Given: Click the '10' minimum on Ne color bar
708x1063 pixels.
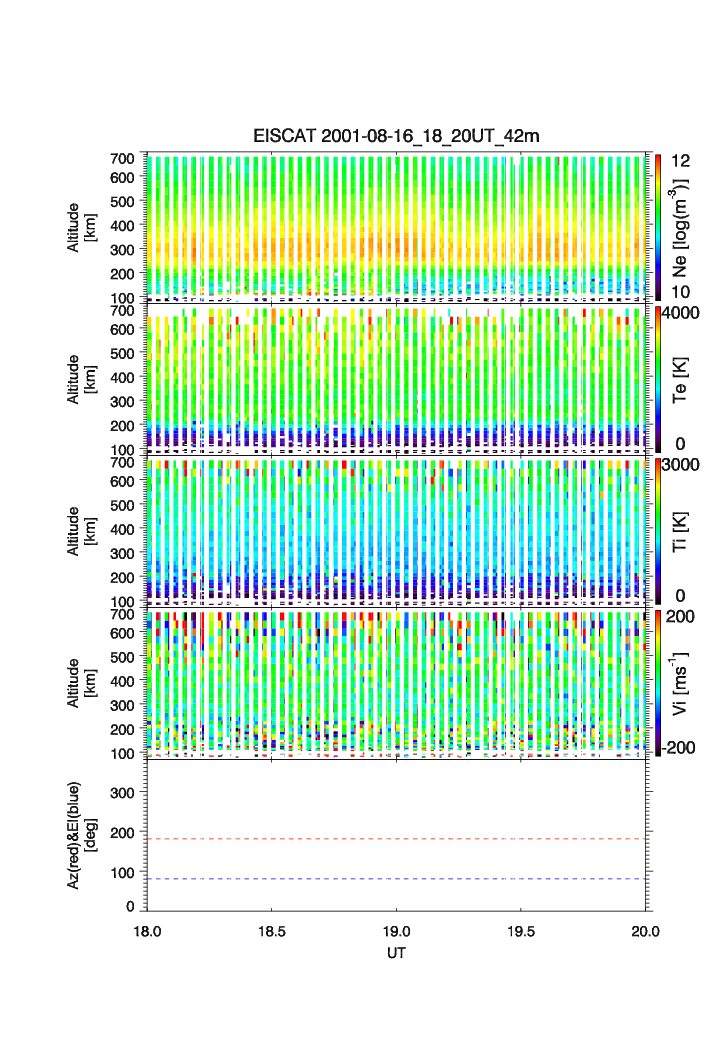Looking at the screenshot, I should tap(680, 292).
